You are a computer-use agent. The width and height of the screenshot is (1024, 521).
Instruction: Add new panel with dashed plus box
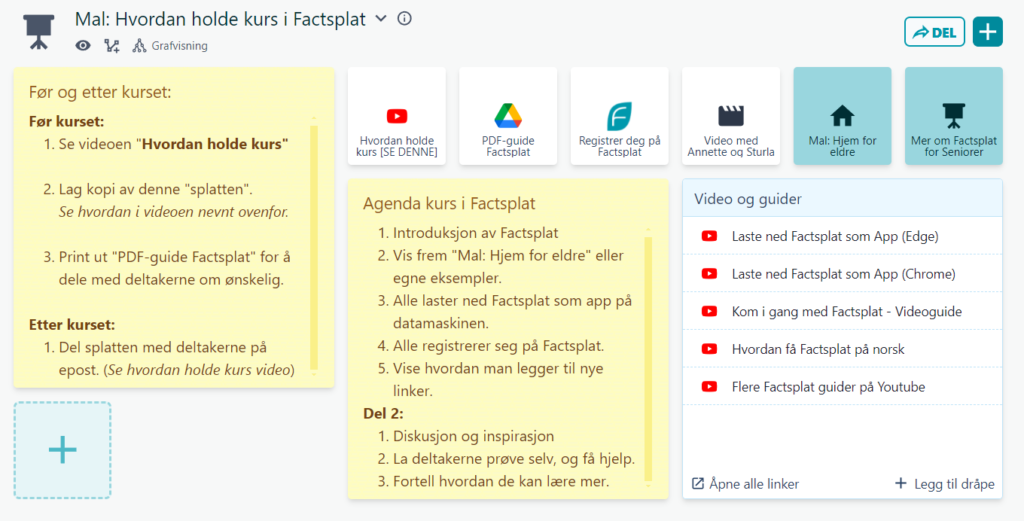tap(62, 450)
